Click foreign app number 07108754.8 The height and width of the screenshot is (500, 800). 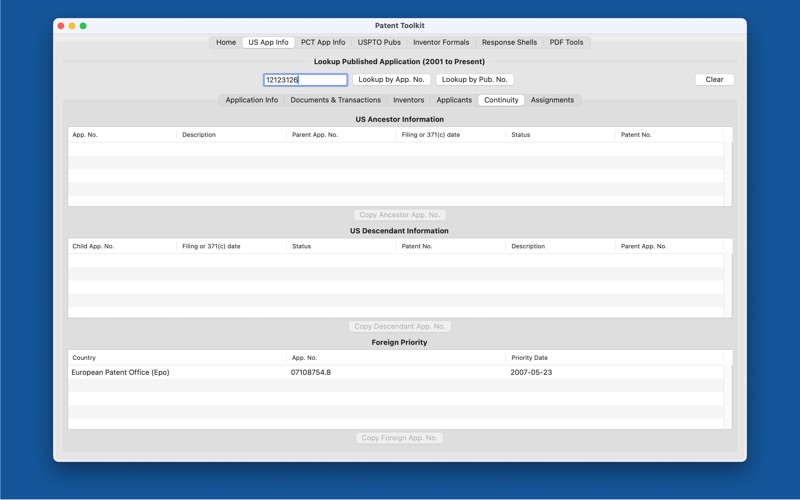point(311,372)
